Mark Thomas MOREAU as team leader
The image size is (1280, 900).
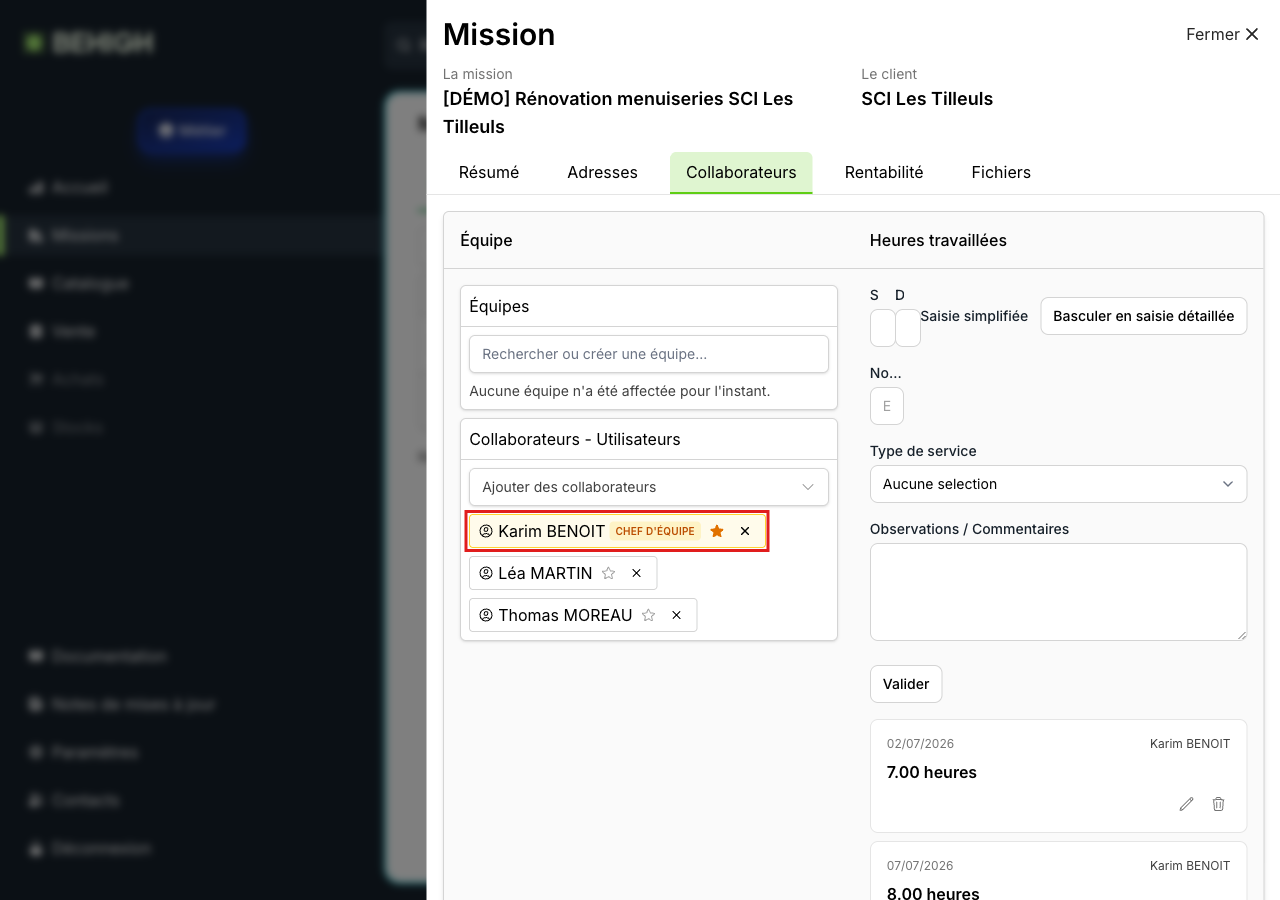pos(648,615)
